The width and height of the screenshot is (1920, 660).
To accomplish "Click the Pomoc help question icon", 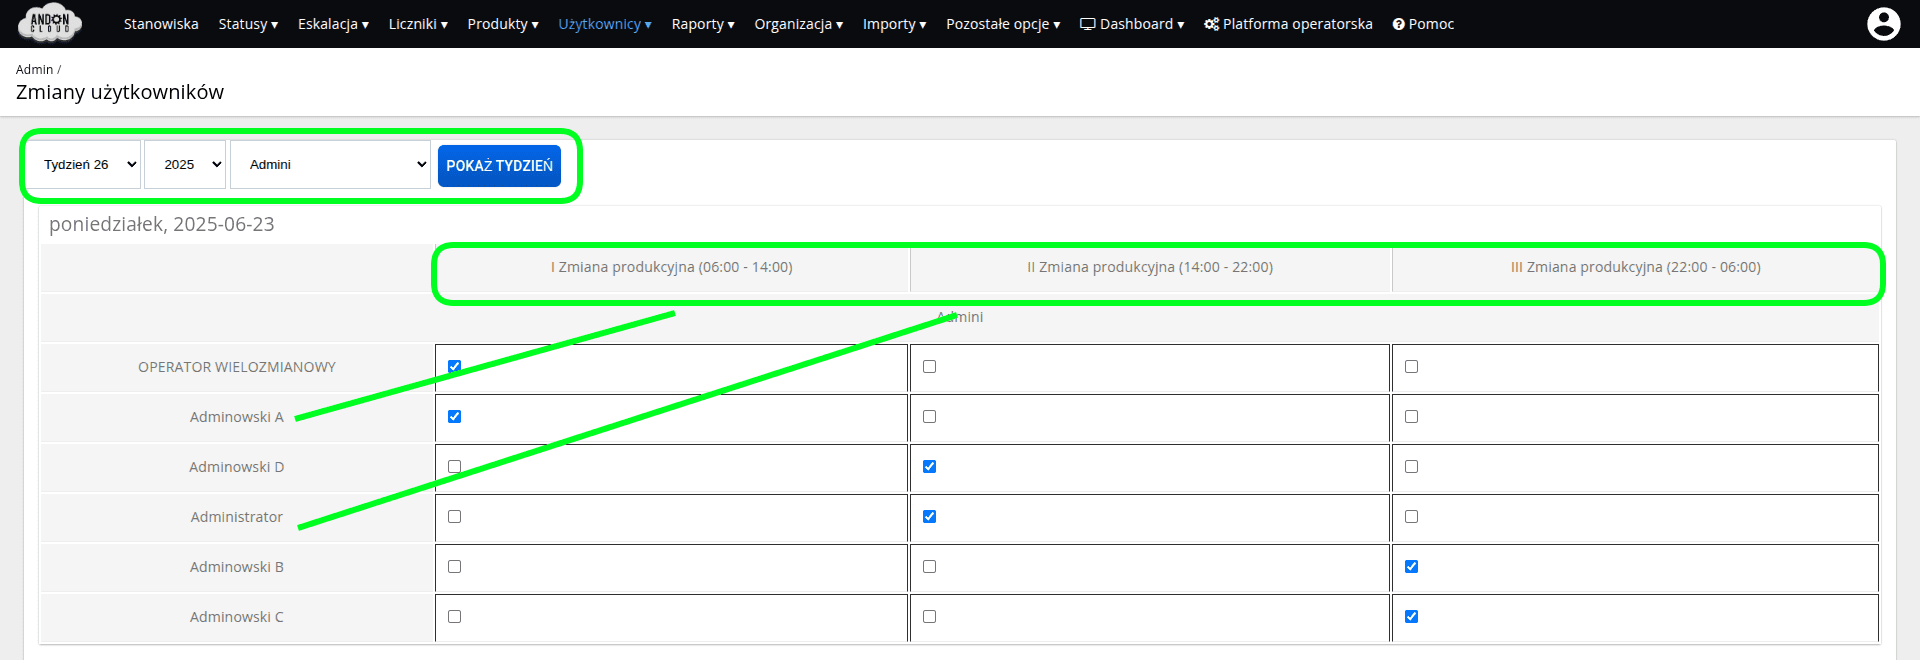I will pos(1398,24).
